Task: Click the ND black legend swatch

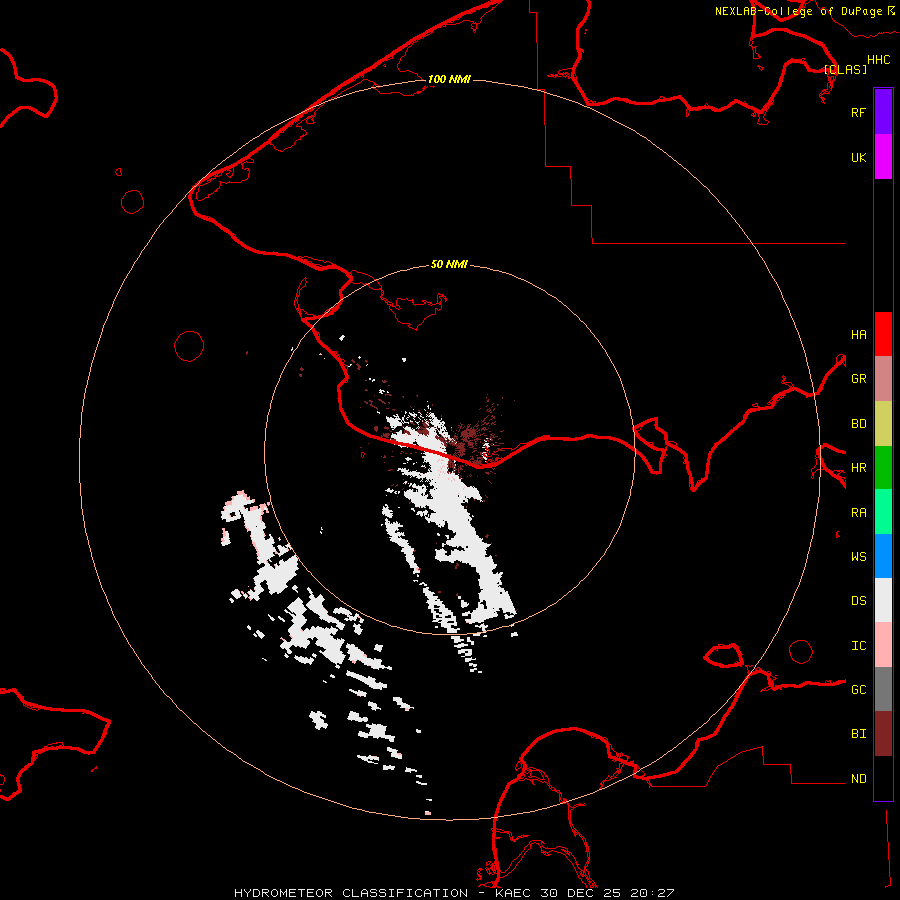Action: (883, 778)
